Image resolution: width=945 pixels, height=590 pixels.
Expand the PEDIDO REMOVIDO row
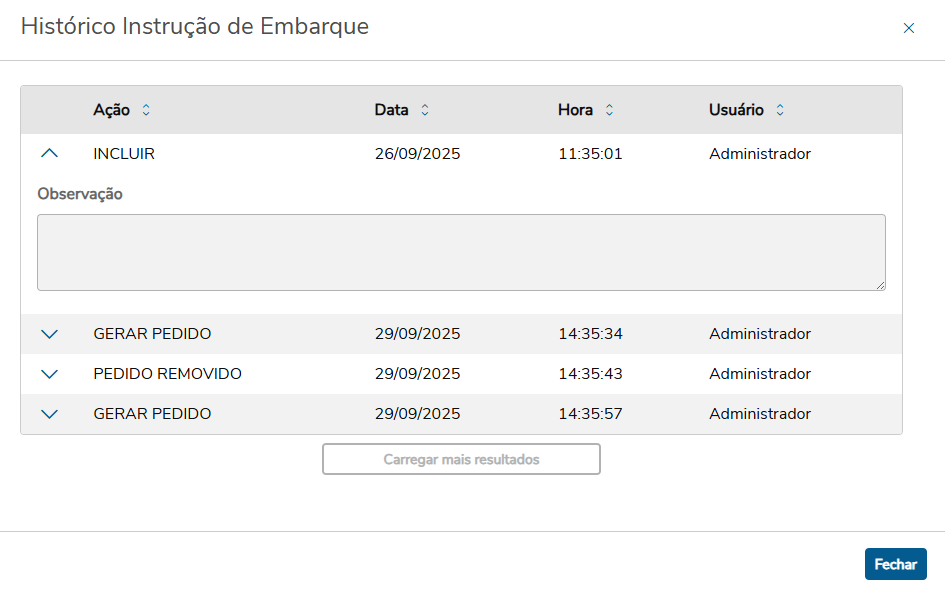click(x=49, y=374)
